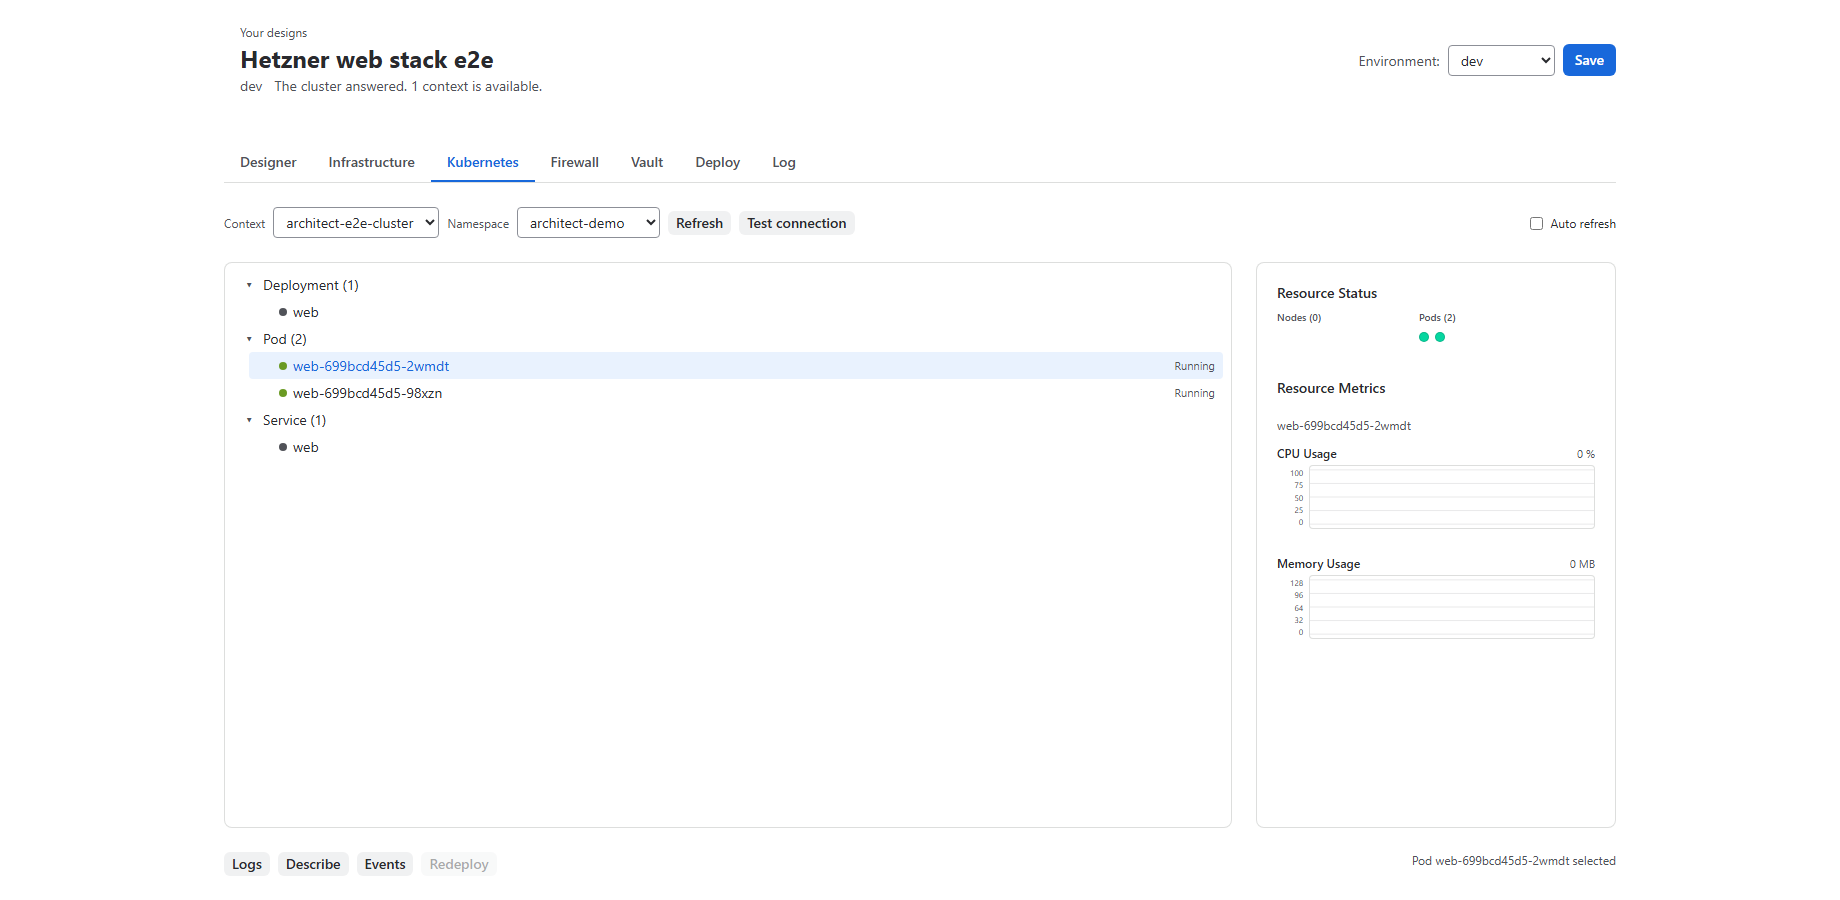This screenshot has width=1840, height=900.
Task: Open Logs for the selected pod
Action: (x=247, y=864)
